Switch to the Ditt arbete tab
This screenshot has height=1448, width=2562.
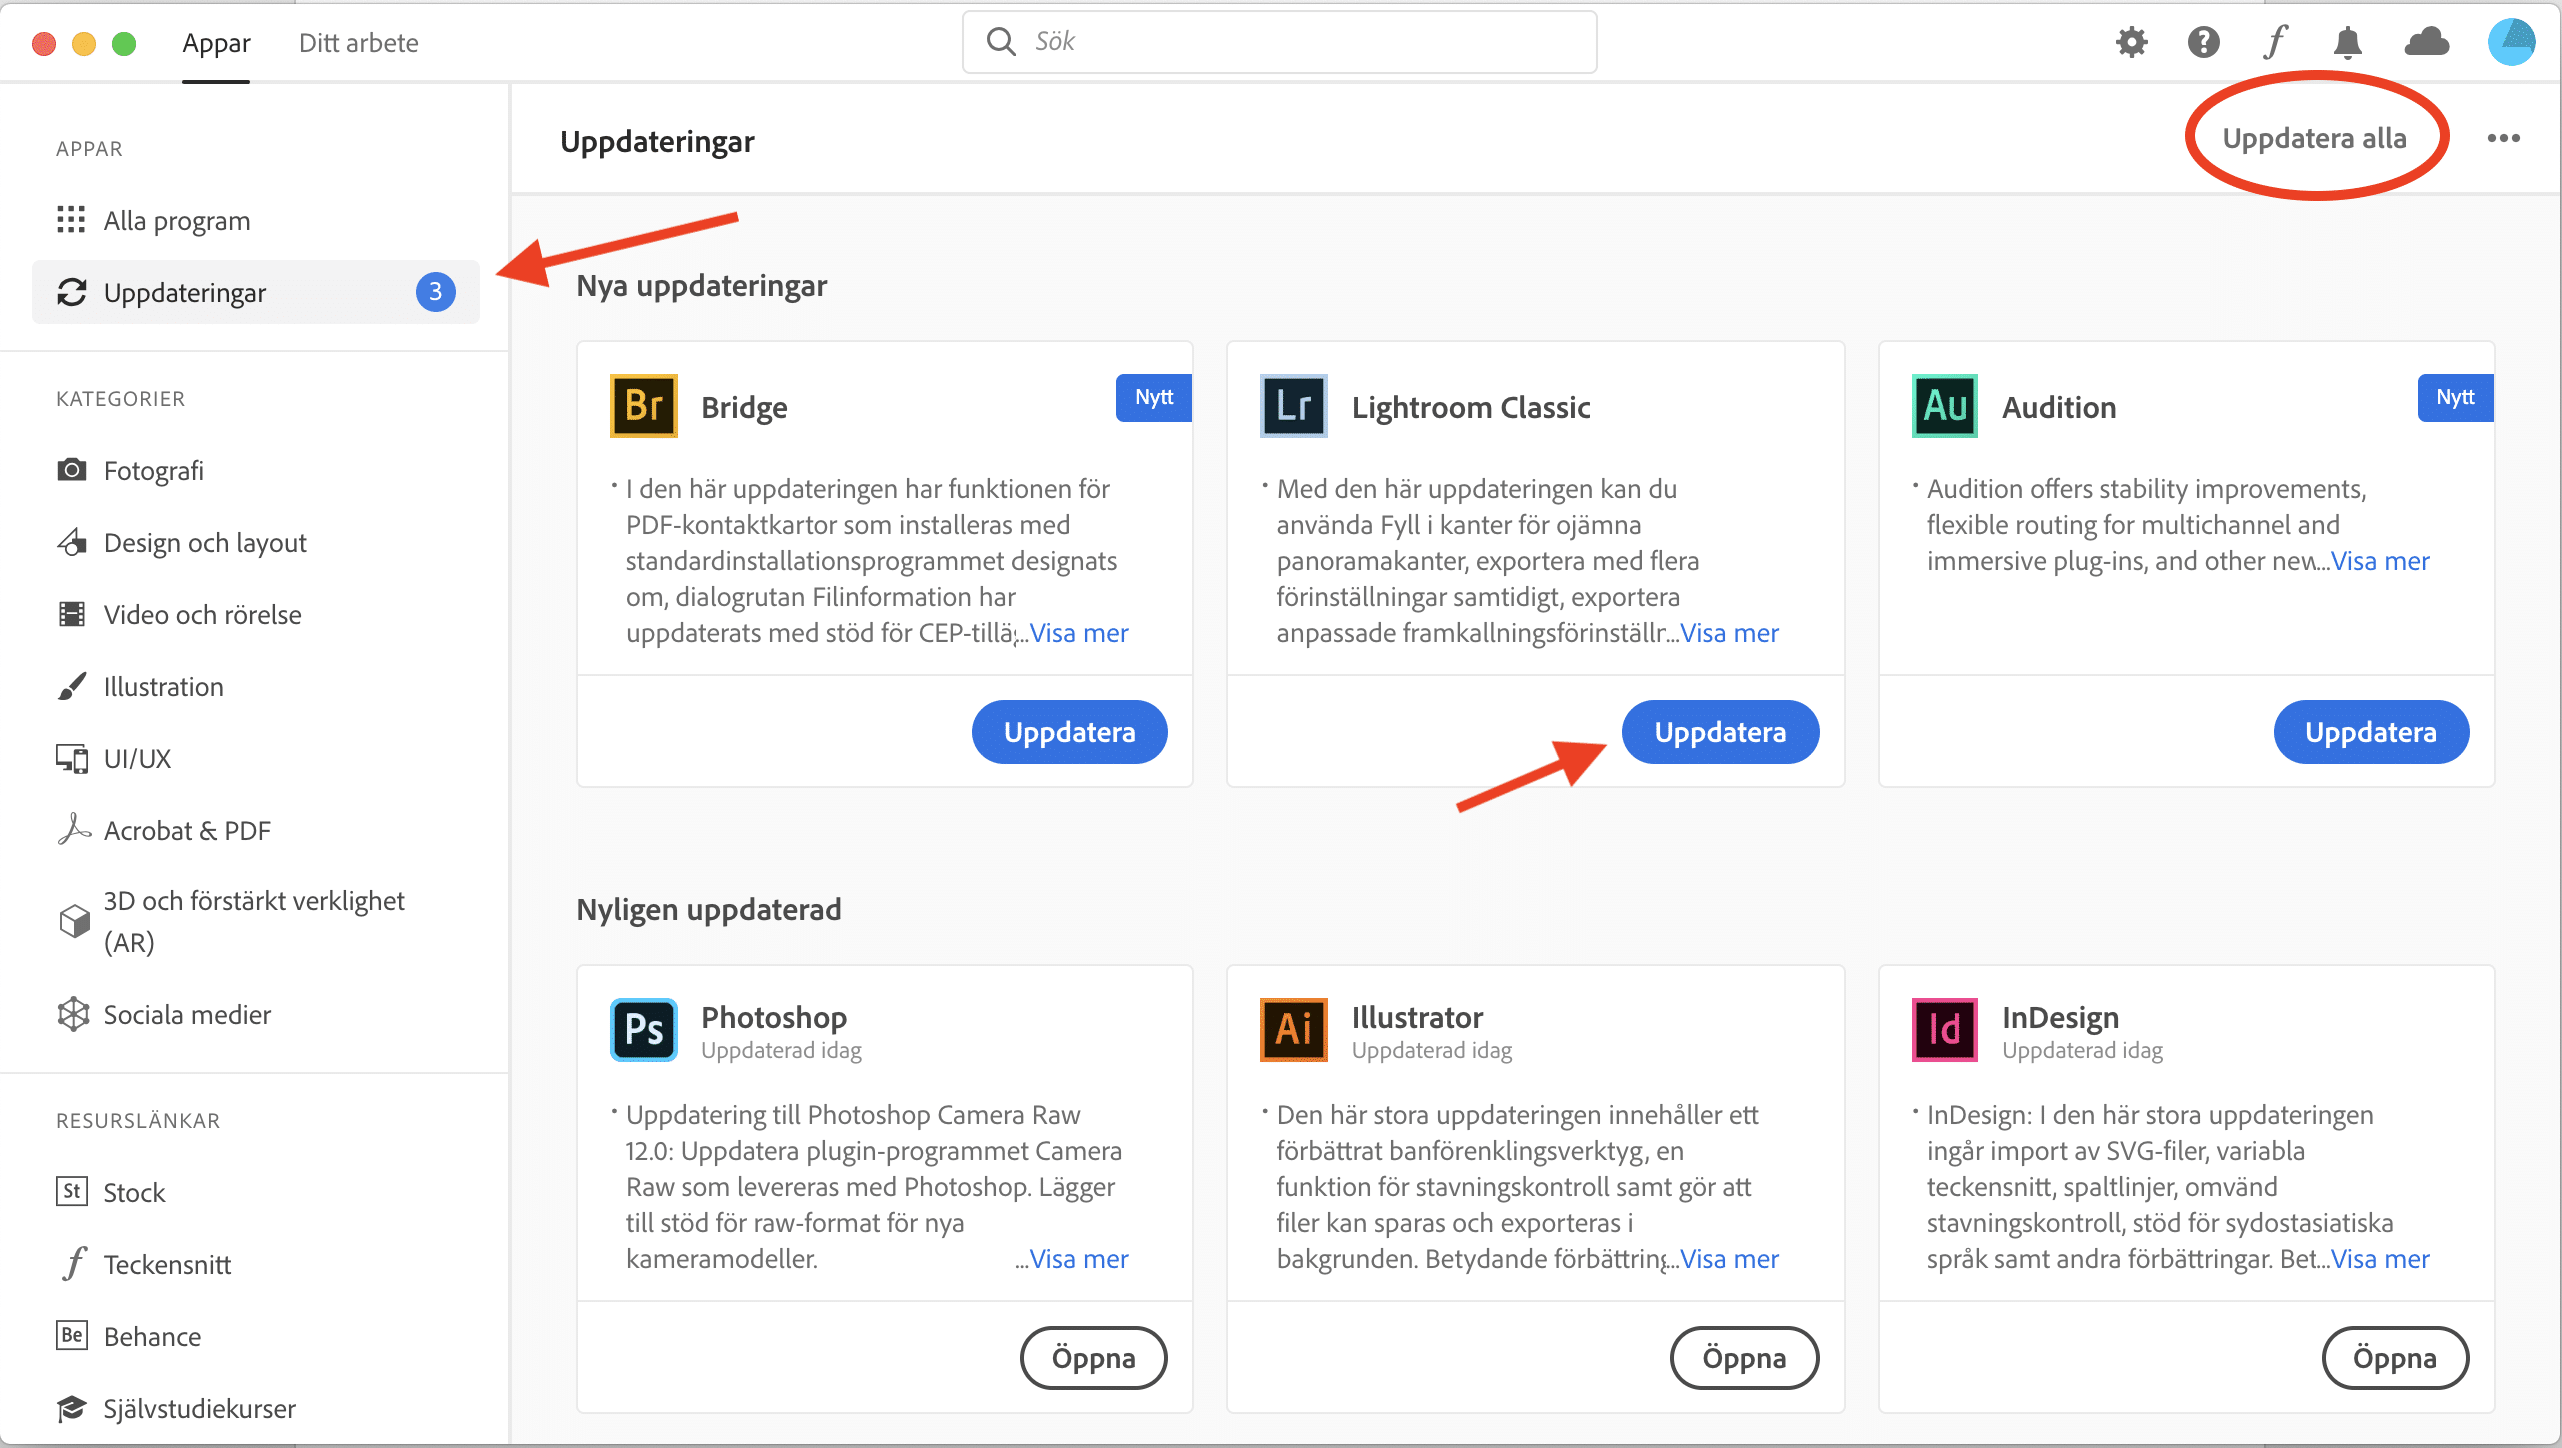[358, 43]
